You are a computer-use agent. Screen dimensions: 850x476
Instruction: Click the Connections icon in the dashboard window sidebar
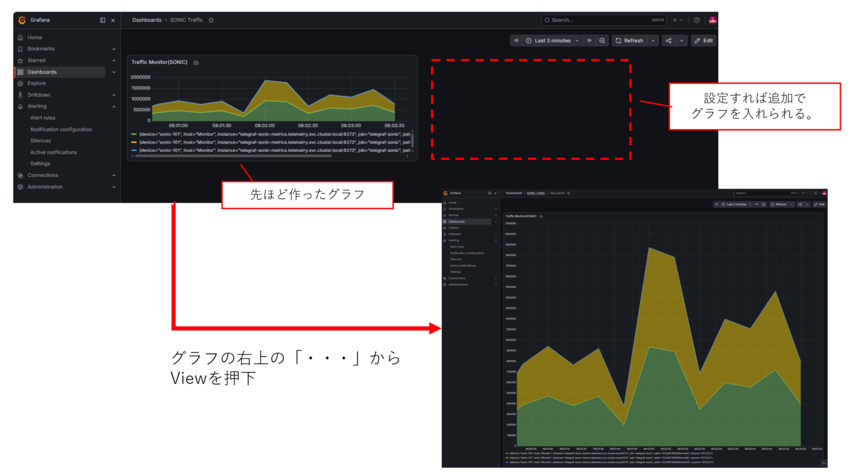point(21,176)
